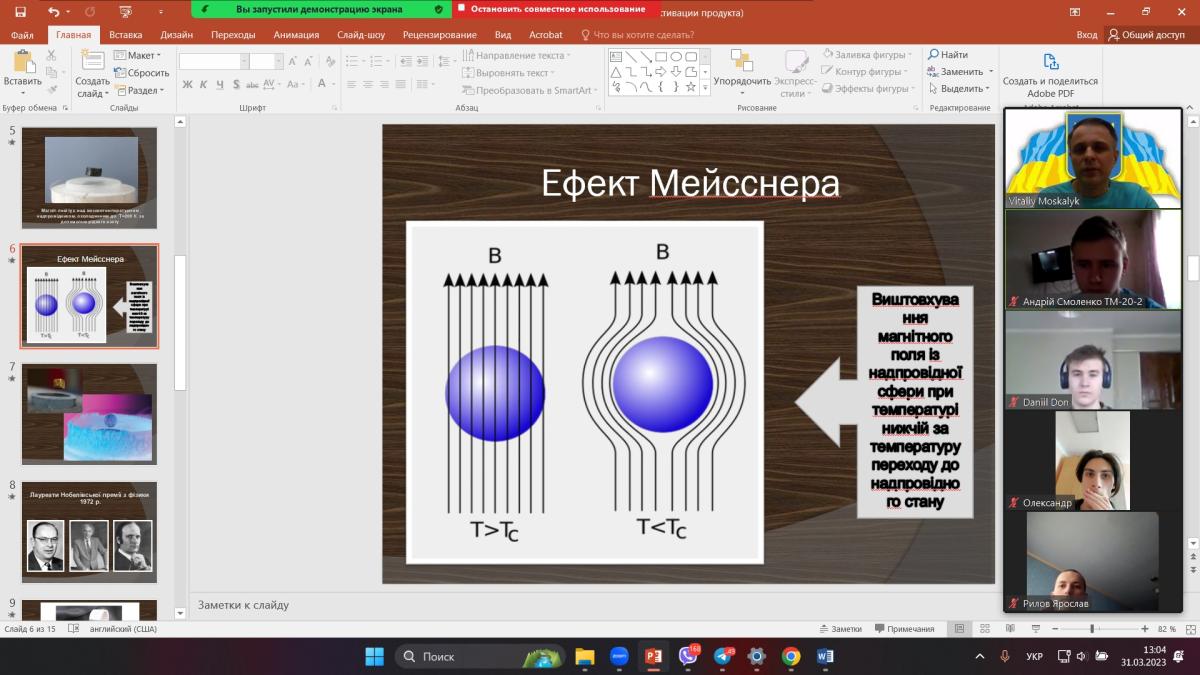Click Остановить совместное использование button
This screenshot has width=1200, height=675.
point(551,9)
